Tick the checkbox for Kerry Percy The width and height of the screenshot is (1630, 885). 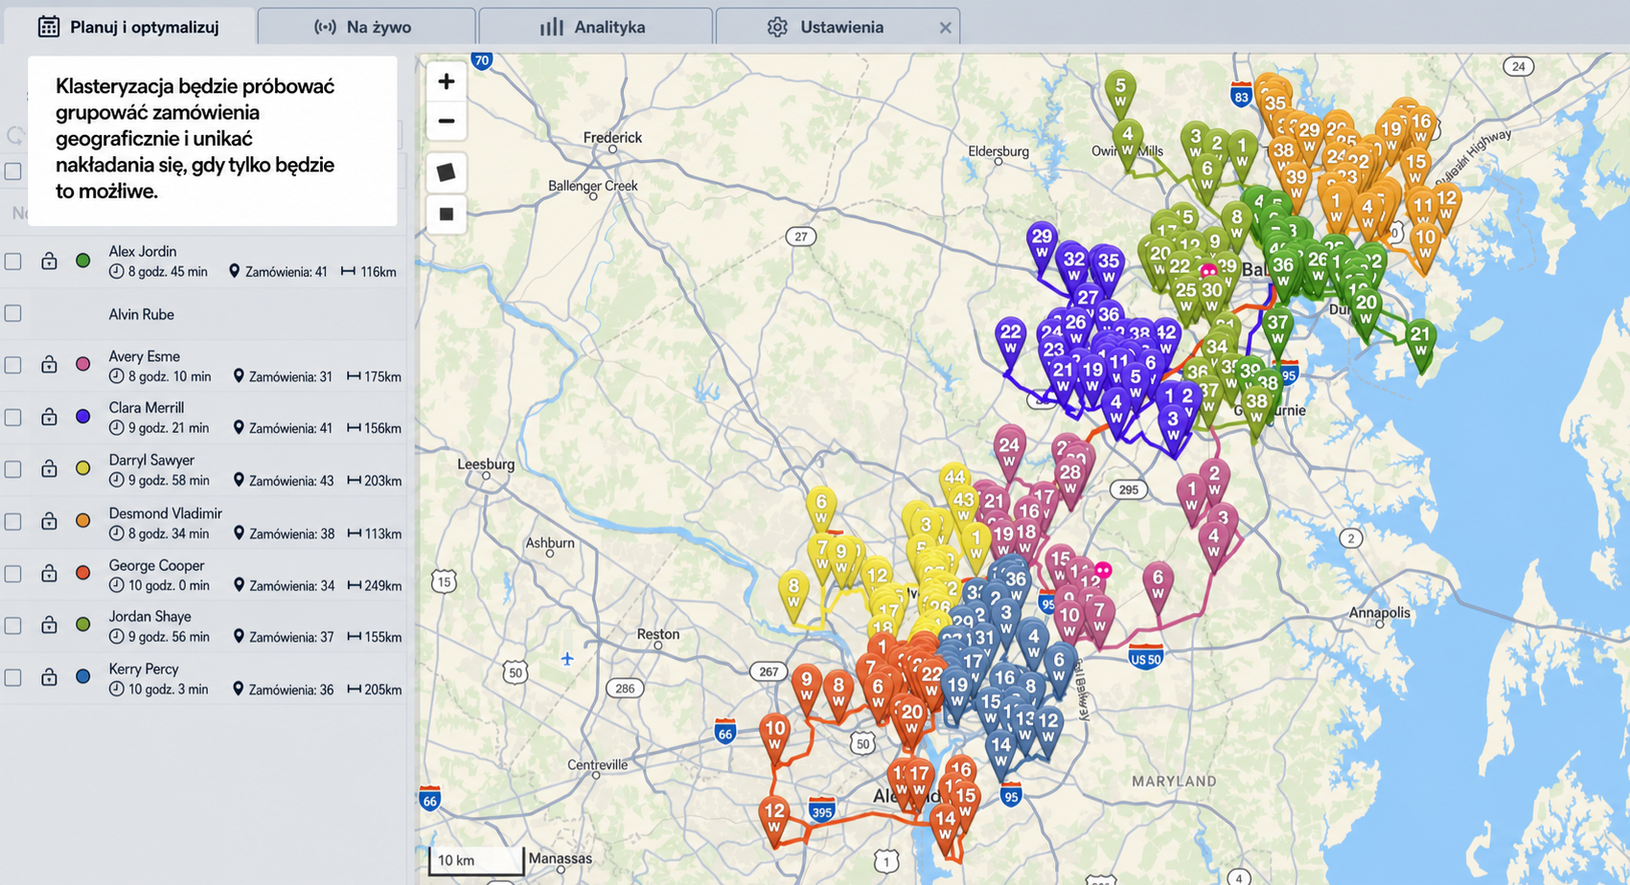tap(13, 677)
